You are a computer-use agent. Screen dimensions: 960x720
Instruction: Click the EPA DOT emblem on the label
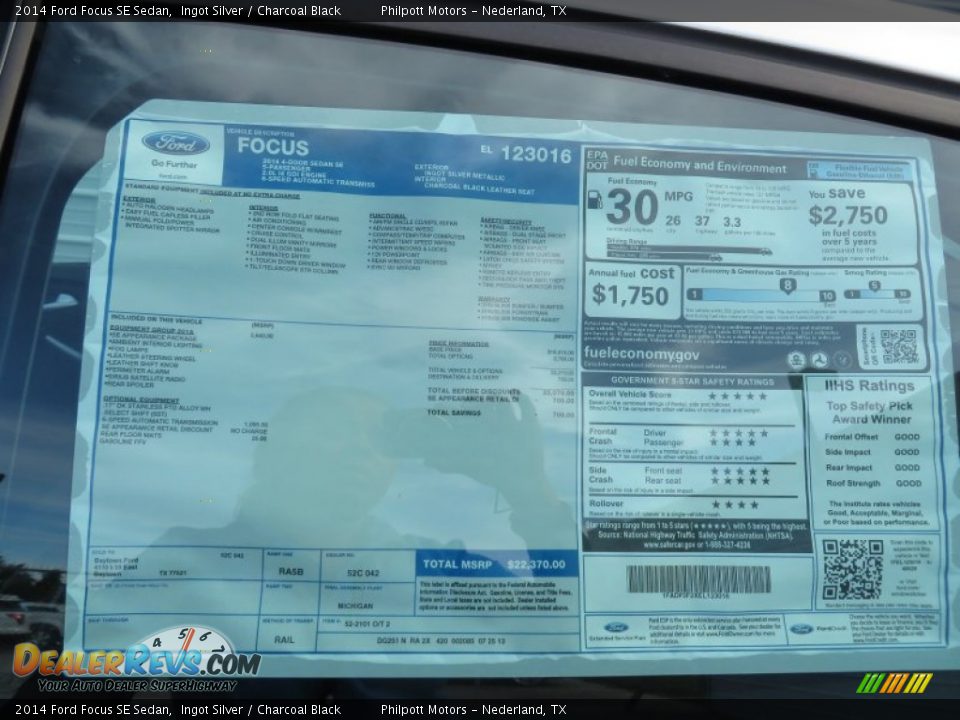598,160
